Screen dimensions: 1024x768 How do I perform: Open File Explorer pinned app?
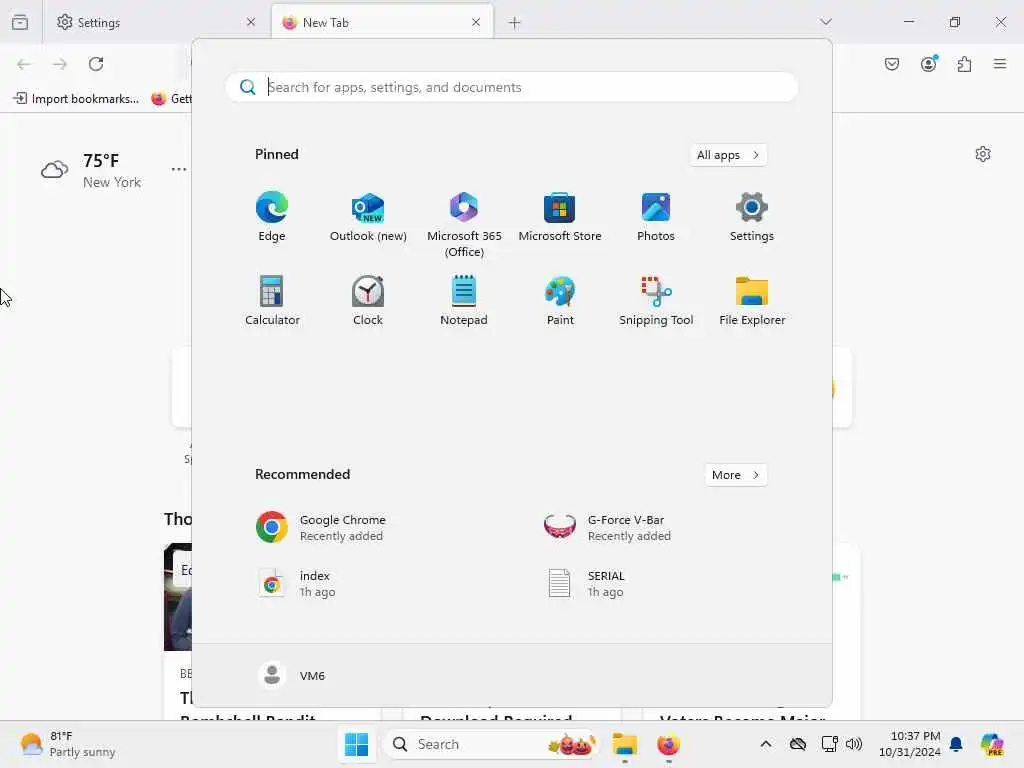click(752, 300)
